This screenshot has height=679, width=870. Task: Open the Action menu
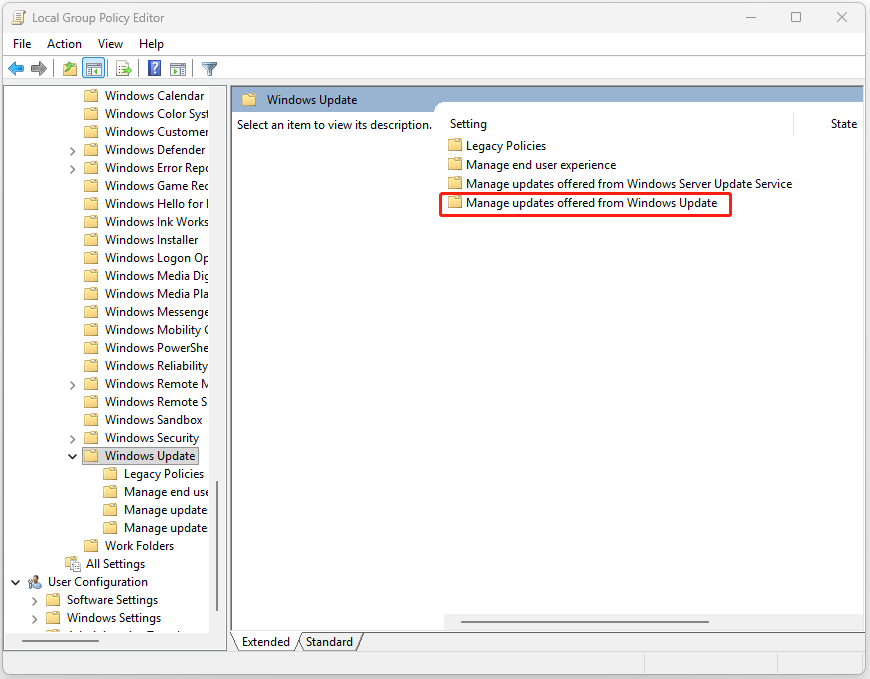64,43
